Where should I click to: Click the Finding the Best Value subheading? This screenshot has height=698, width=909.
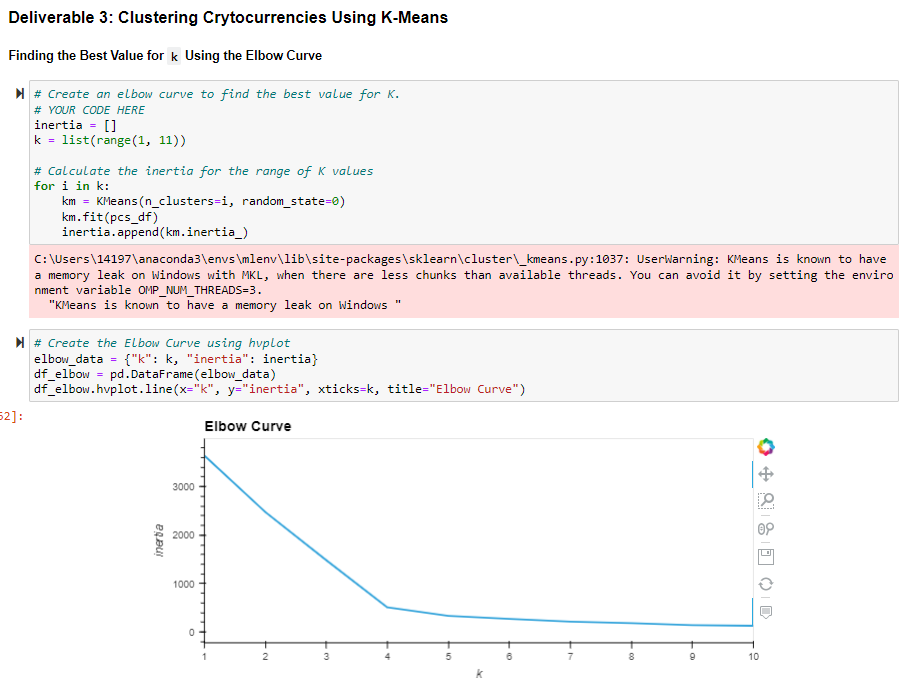(165, 56)
